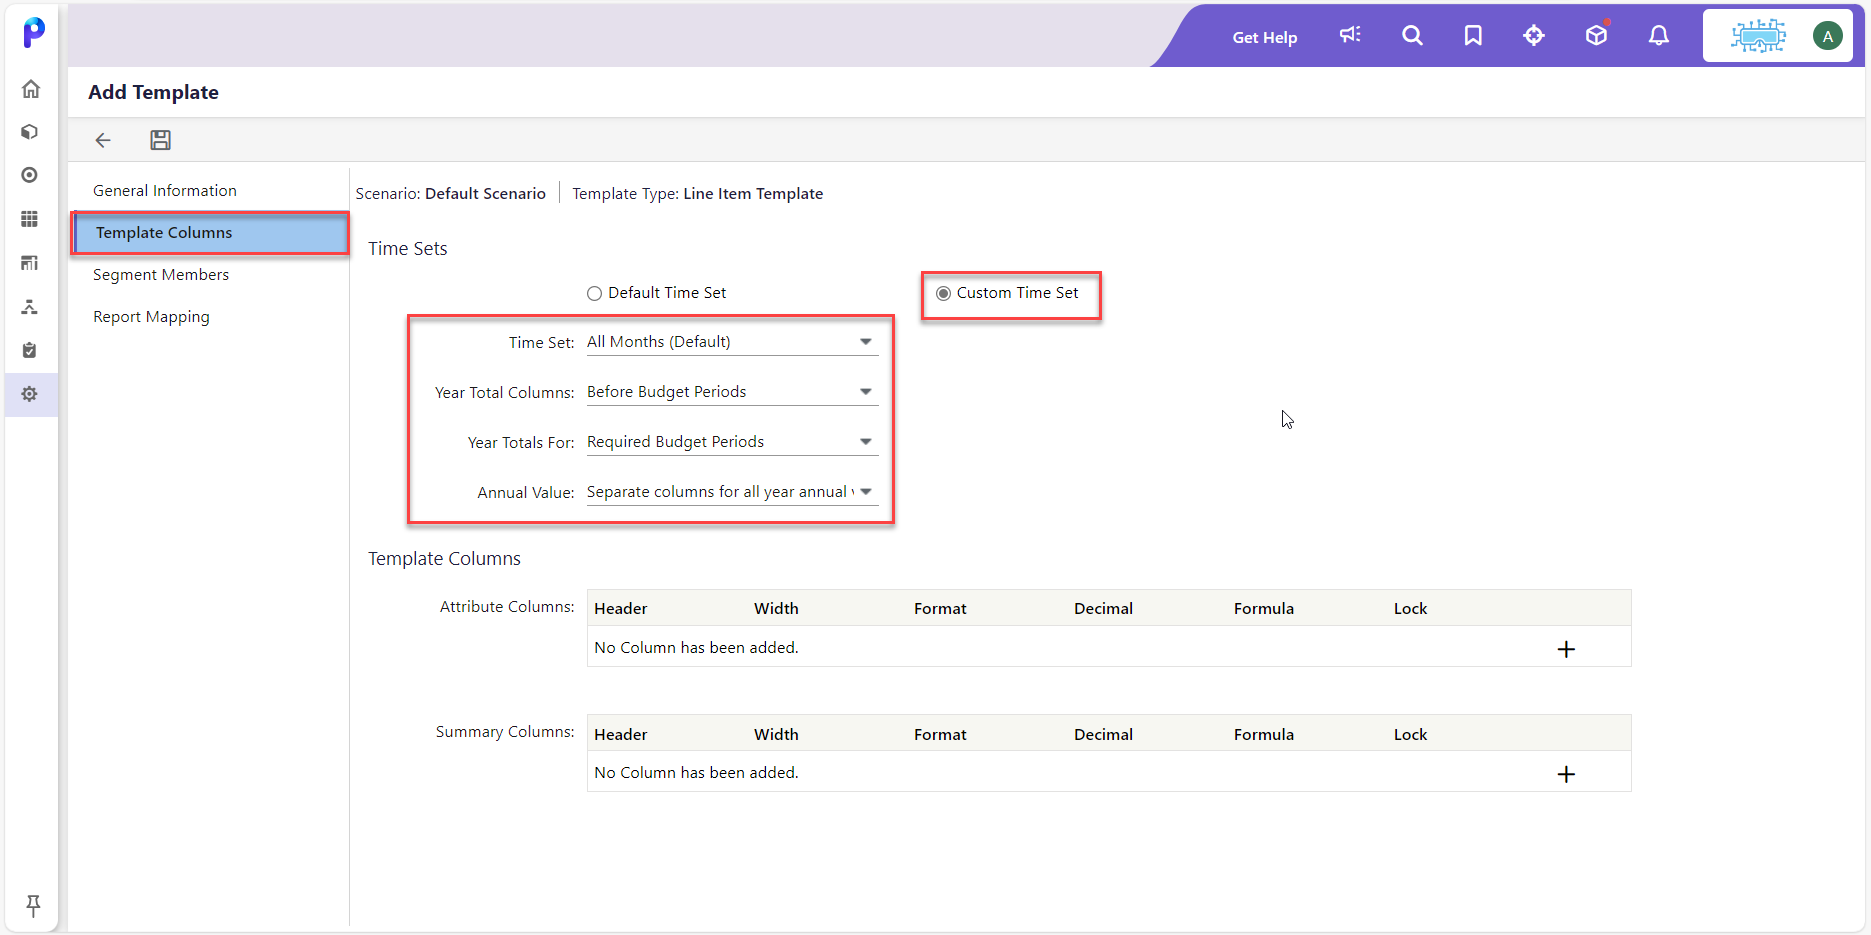
Task: Pin the sidebar with the pin icon
Action: point(33,906)
